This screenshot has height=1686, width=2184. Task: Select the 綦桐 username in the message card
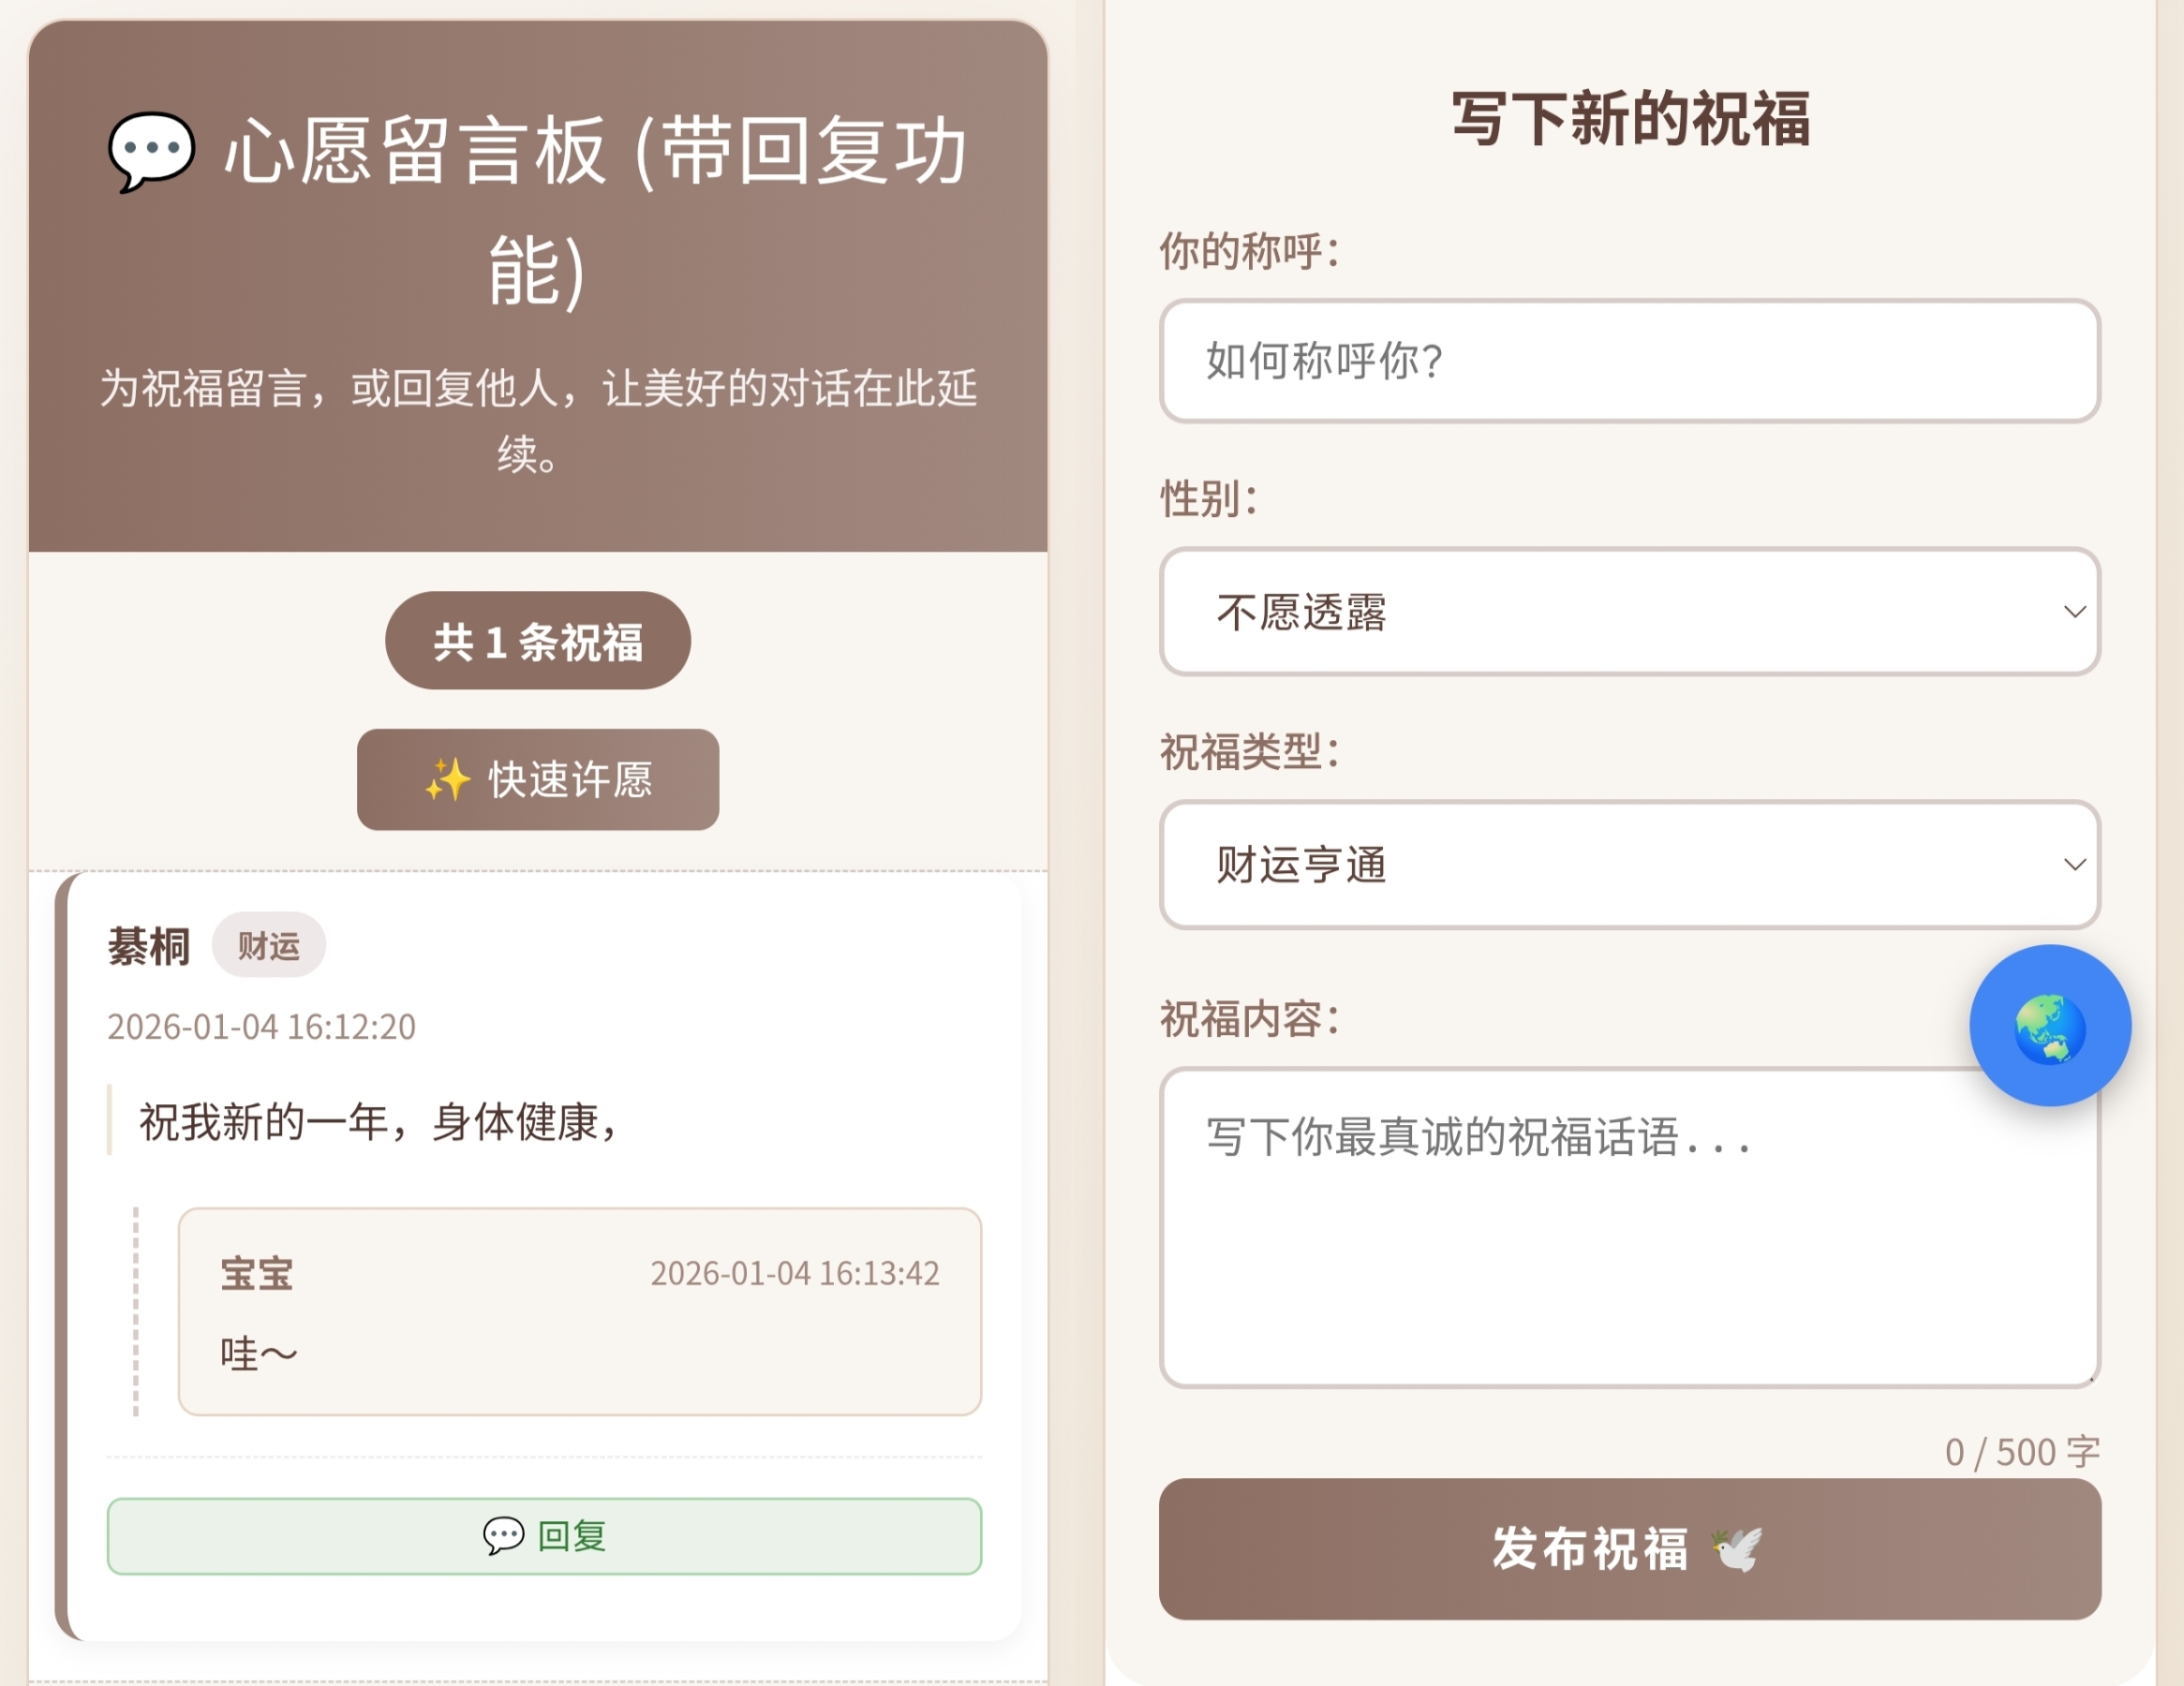coord(148,944)
